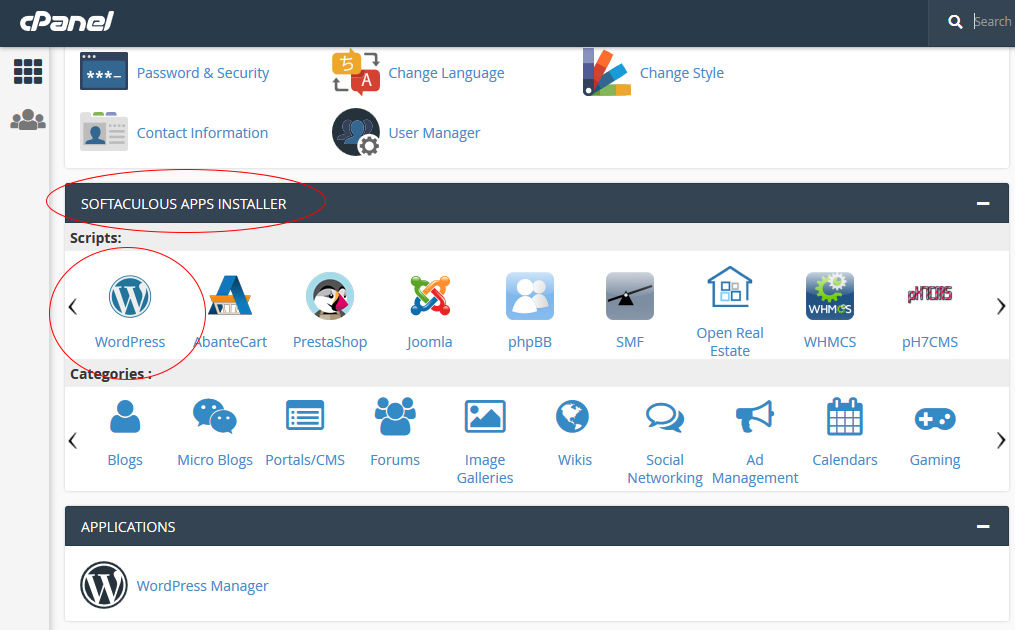Select the WHMCS script icon
Image resolution: width=1015 pixels, height=630 pixels.
[x=830, y=296]
